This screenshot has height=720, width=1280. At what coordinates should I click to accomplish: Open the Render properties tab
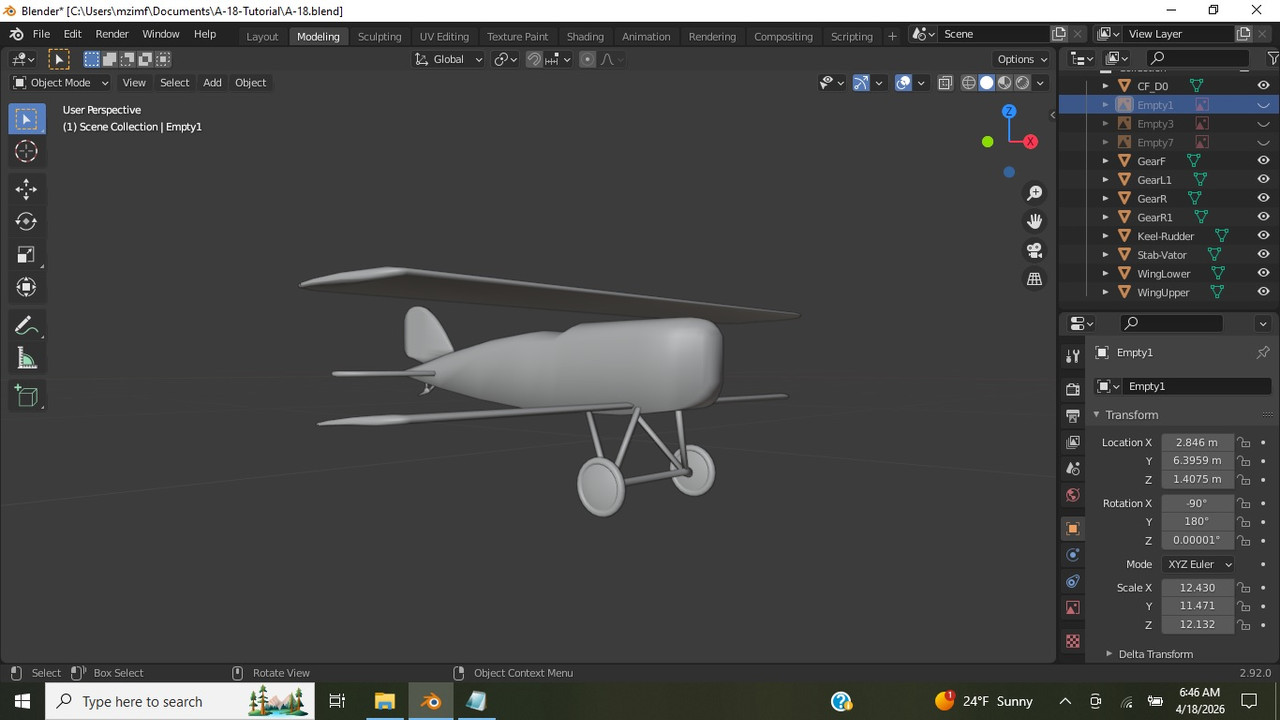point(1073,389)
